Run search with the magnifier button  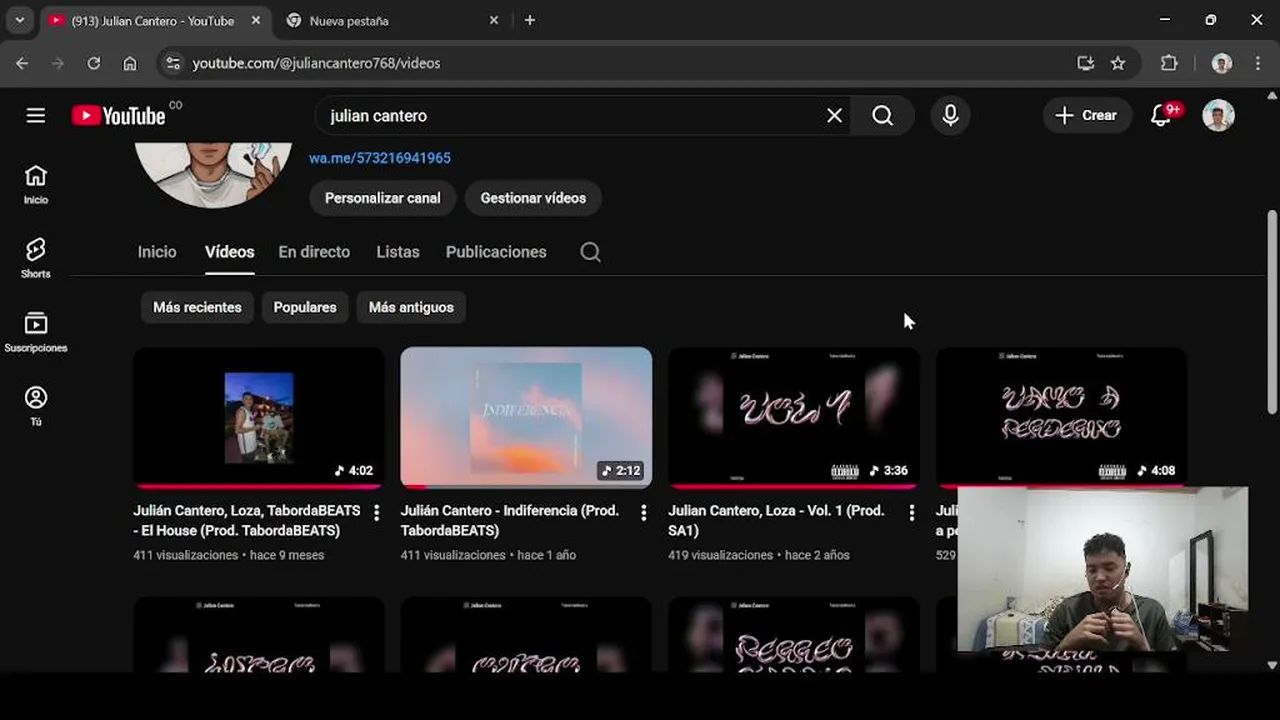coord(882,116)
